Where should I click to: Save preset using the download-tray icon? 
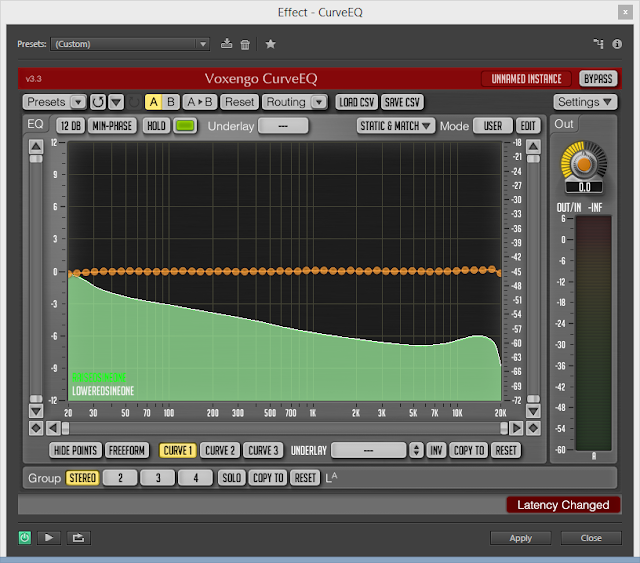click(x=226, y=44)
